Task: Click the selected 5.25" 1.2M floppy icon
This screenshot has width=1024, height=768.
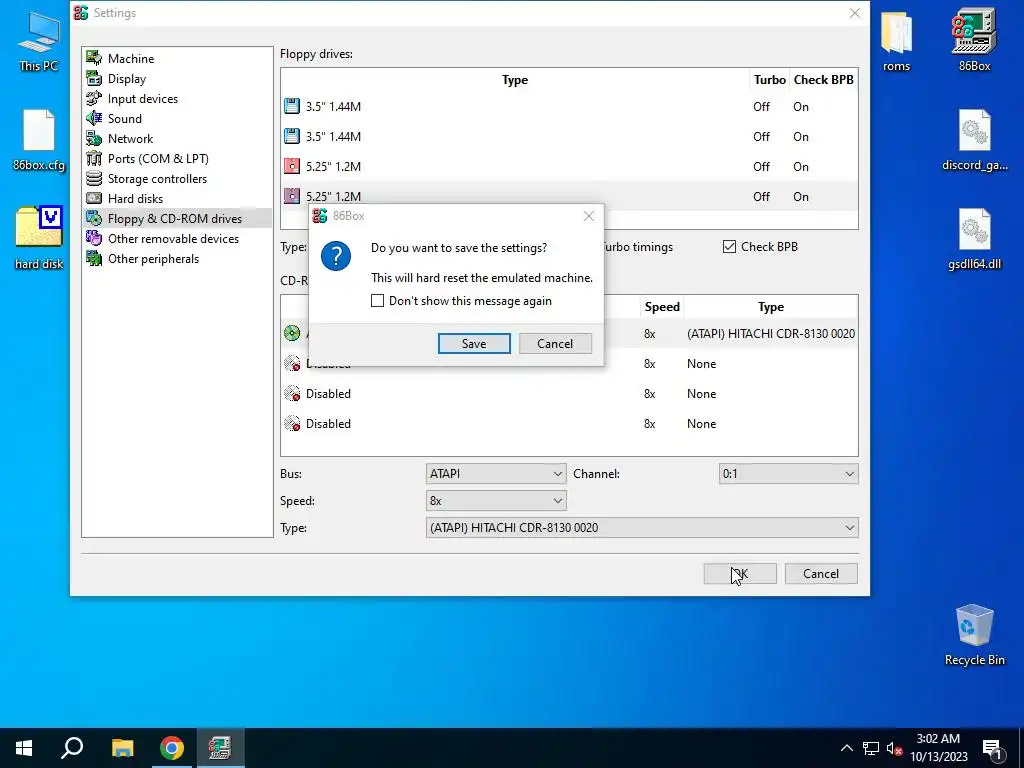Action: [292, 195]
